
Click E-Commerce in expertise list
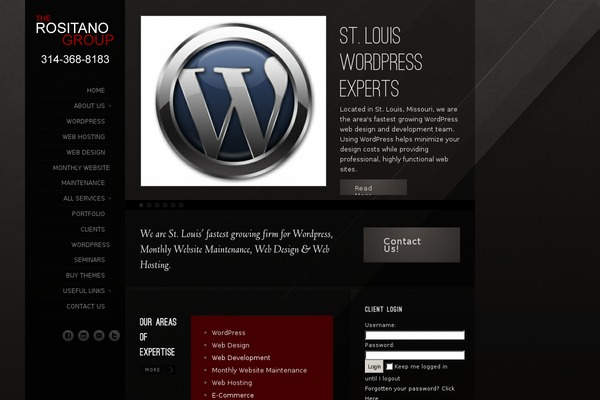coord(233,395)
